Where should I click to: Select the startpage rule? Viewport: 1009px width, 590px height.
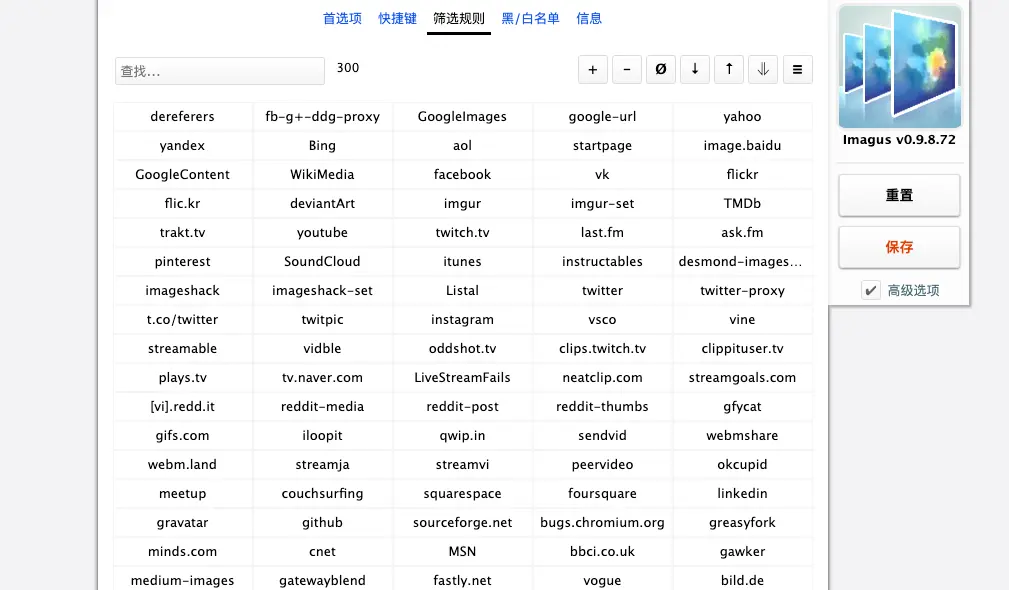(x=602, y=145)
